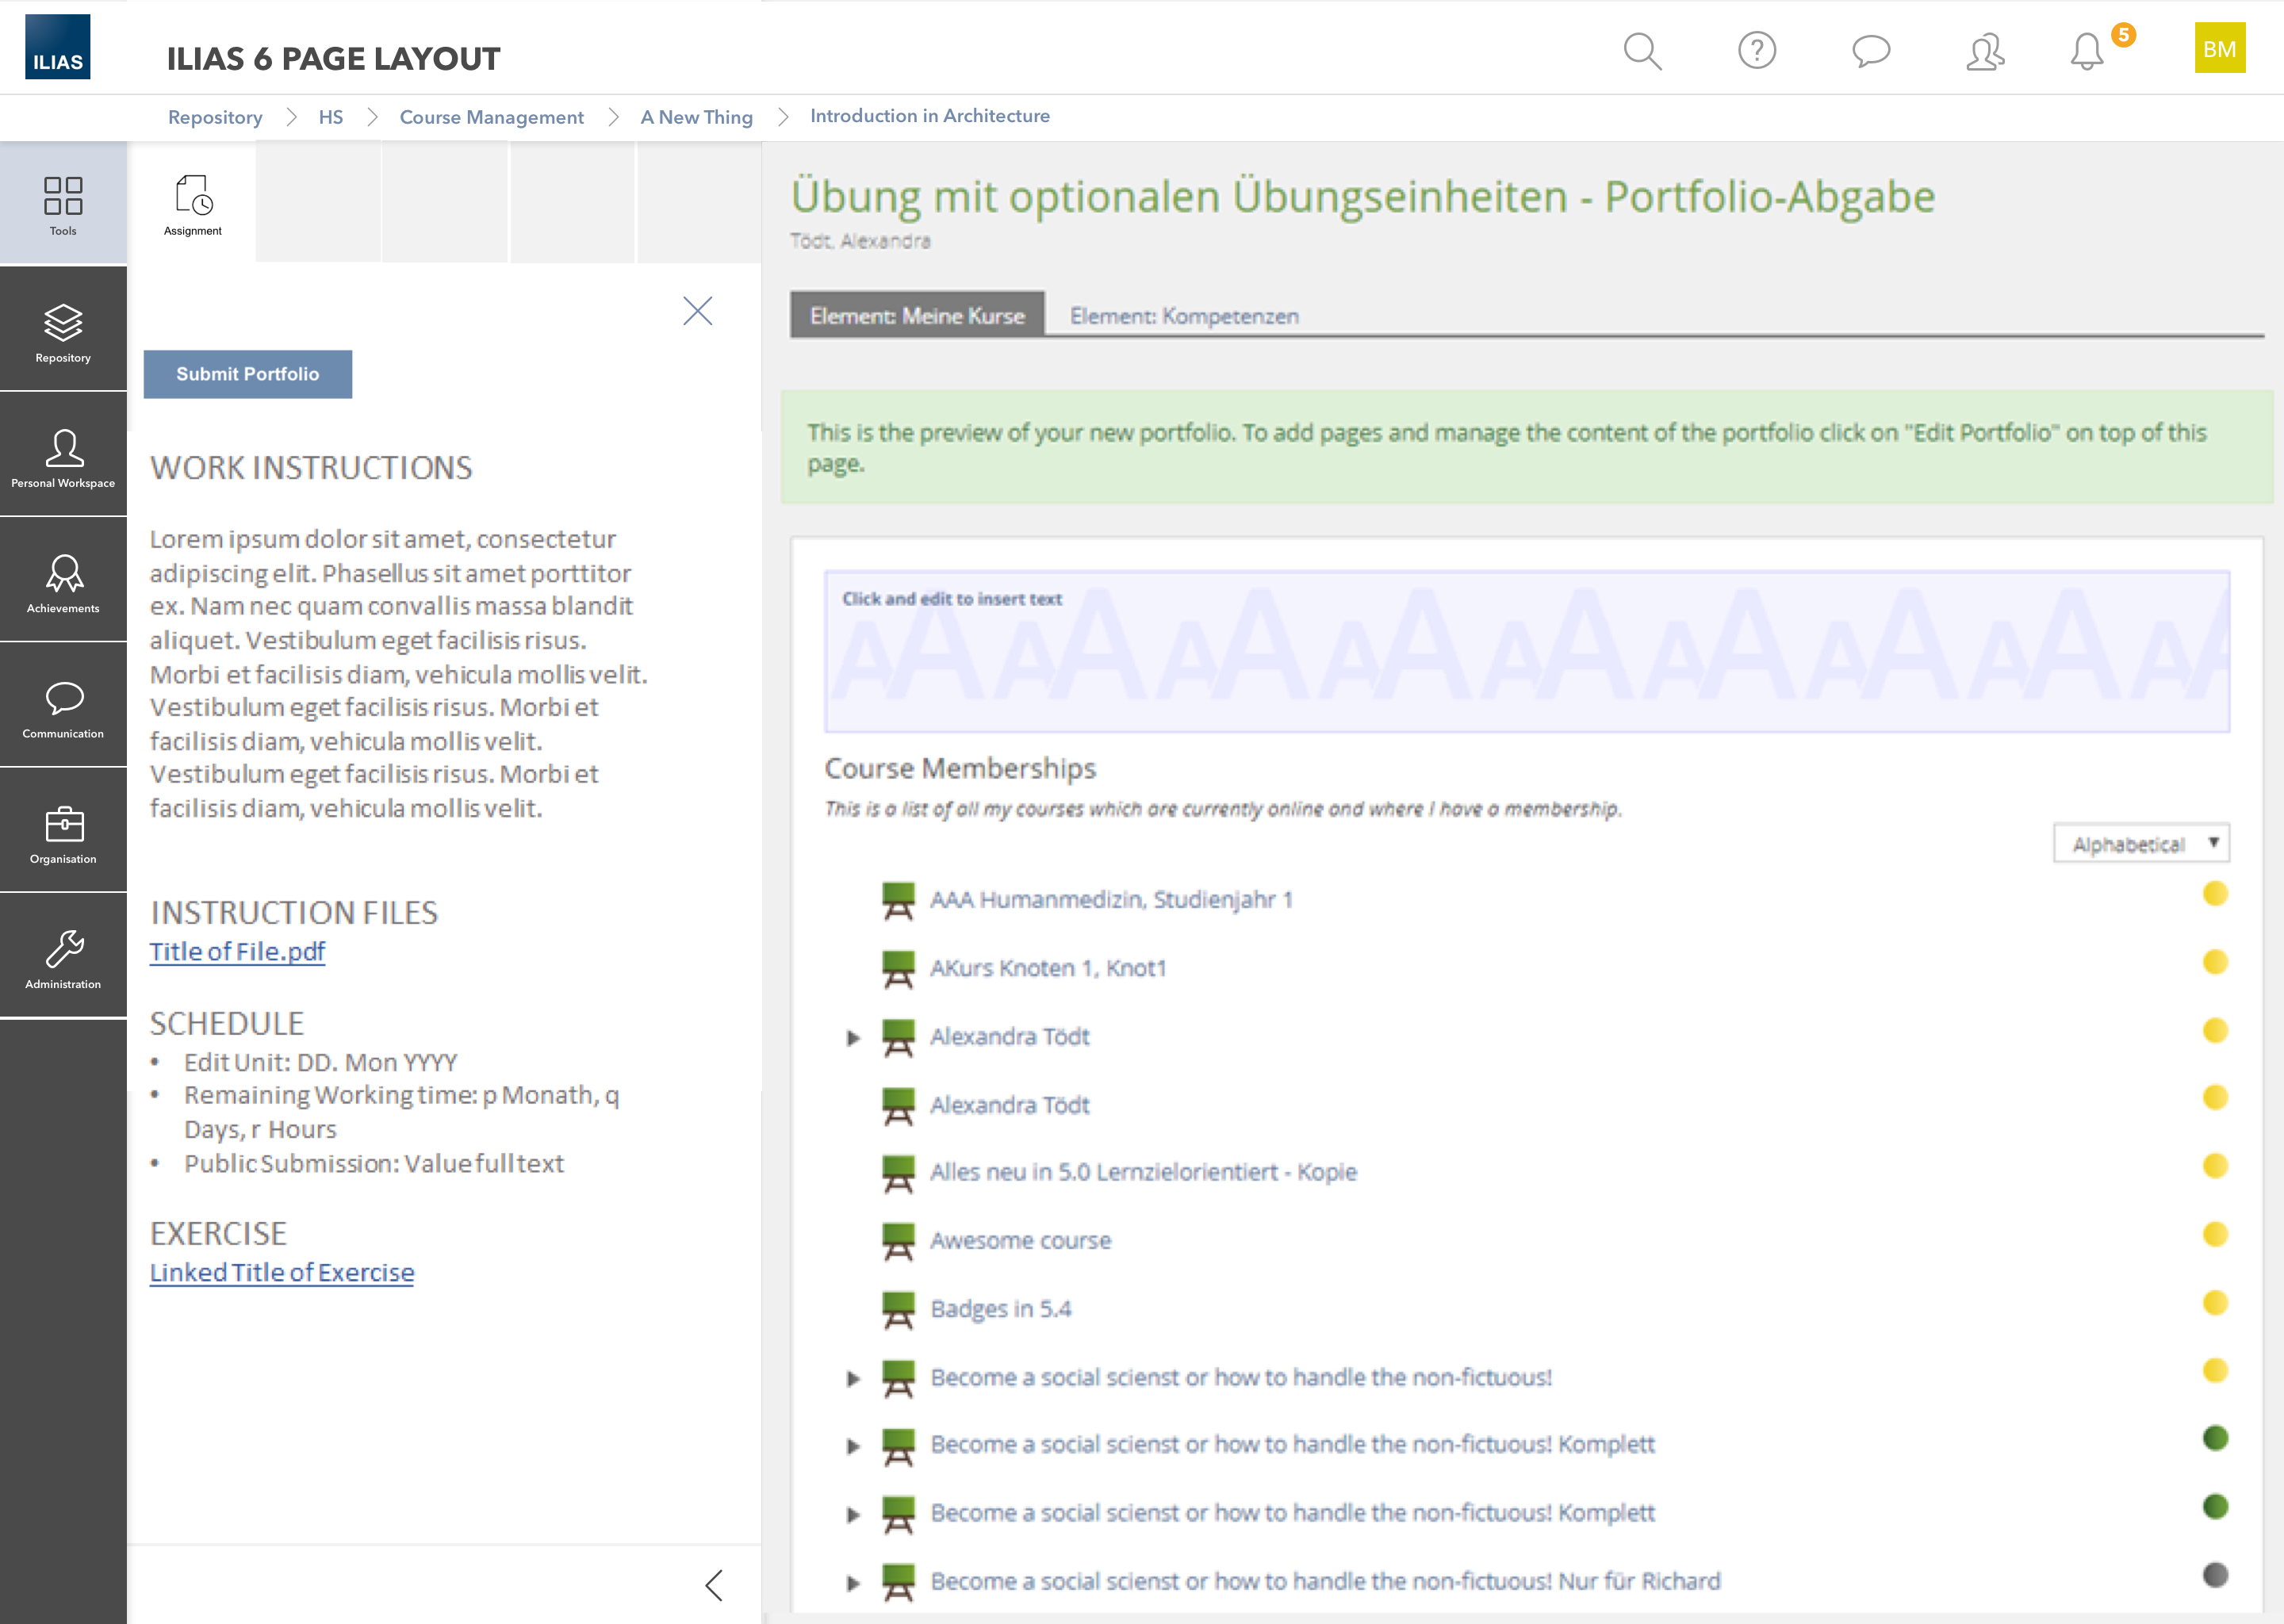The height and width of the screenshot is (1624, 2284).
Task: Click the 'Click and edit to insert text' field
Action: pos(1526,651)
